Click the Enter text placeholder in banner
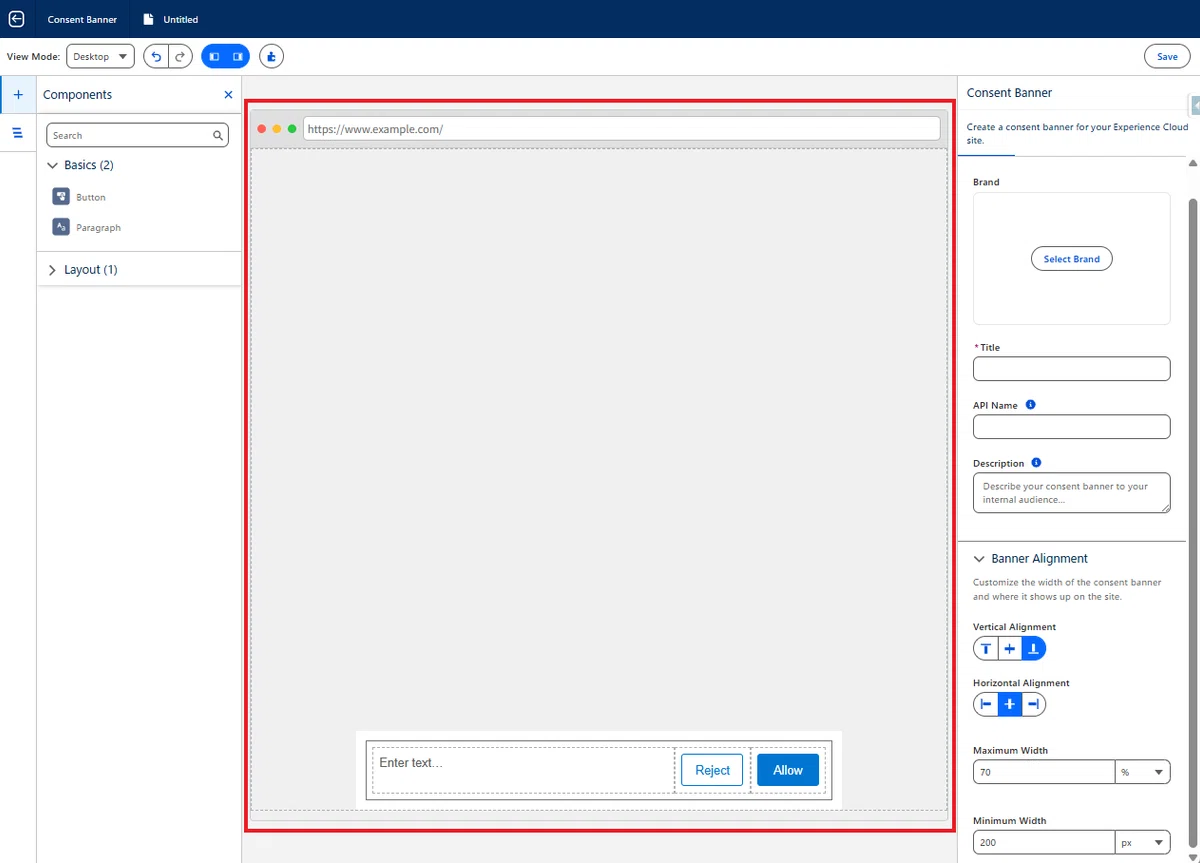The image size is (1200, 863). click(410, 763)
